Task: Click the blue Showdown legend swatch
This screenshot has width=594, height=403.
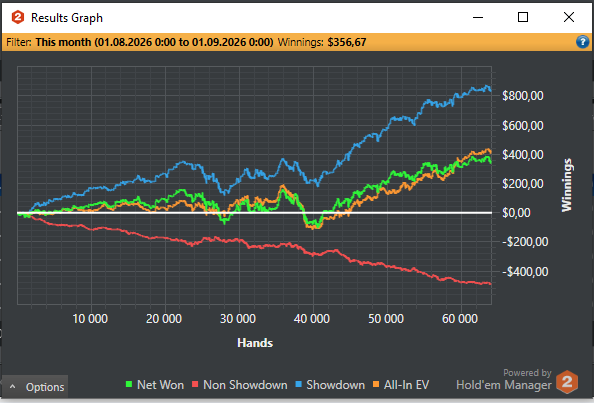Action: (299, 384)
